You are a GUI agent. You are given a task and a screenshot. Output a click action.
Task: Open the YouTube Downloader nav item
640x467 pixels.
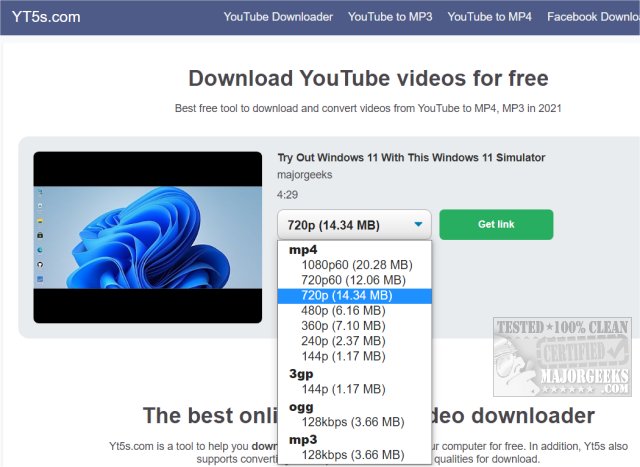click(278, 17)
